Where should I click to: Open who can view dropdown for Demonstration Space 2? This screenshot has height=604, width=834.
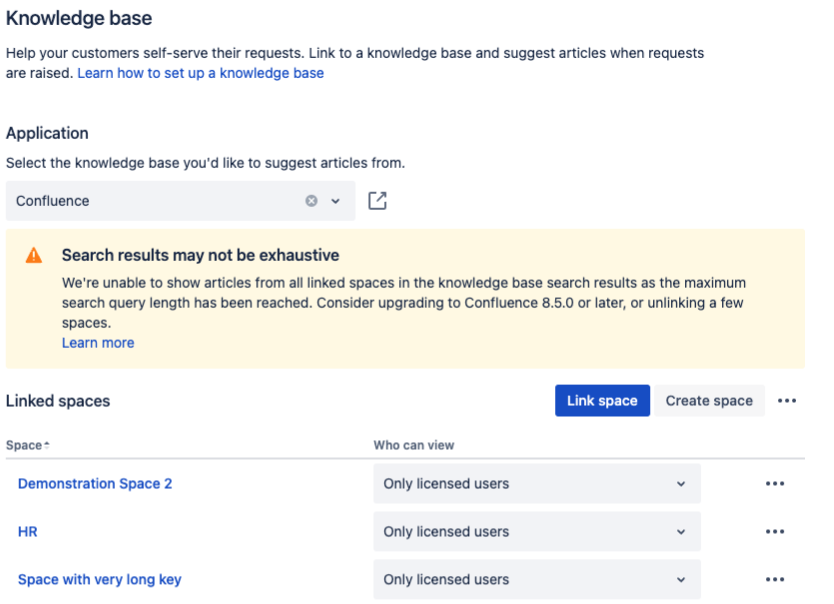pyautogui.click(x=537, y=483)
